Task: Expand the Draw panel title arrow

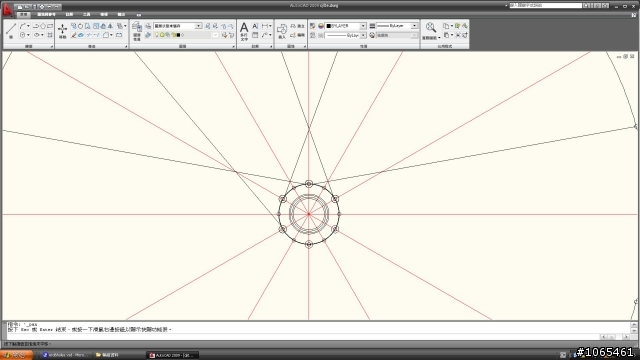Action: (52, 47)
